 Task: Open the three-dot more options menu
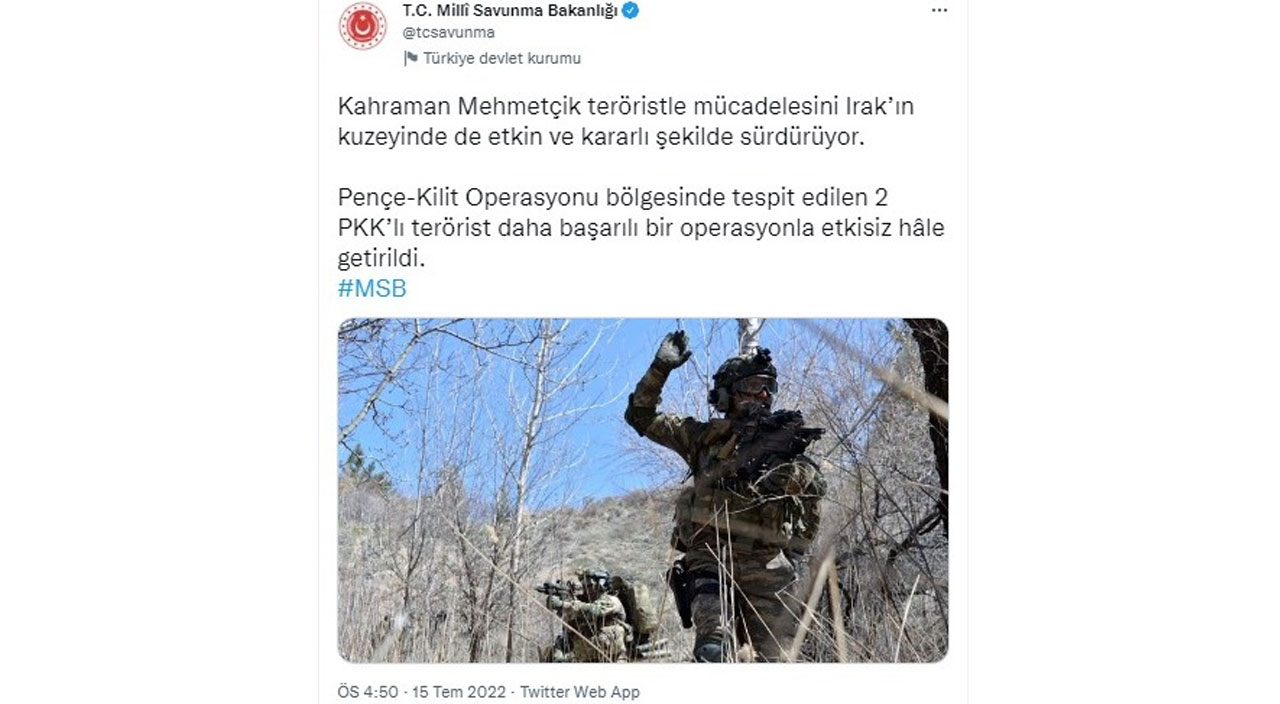tap(939, 10)
